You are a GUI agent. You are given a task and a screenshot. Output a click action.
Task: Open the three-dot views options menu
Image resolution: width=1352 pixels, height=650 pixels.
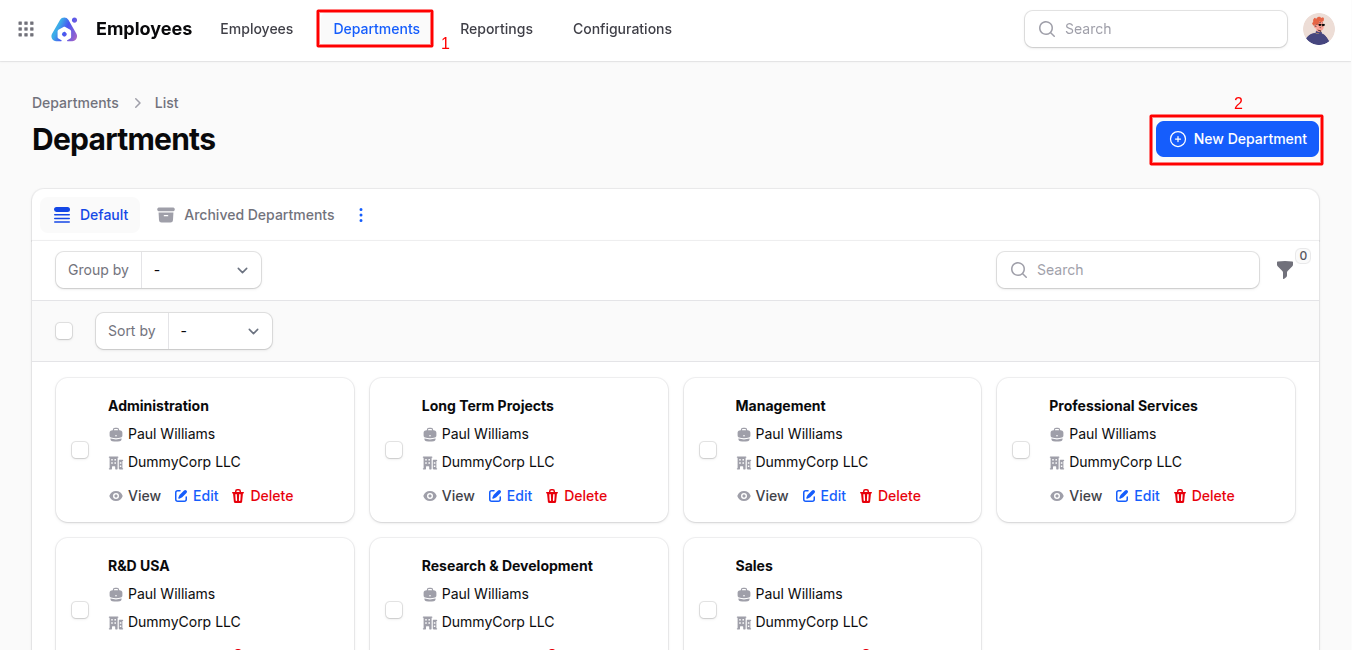coord(361,215)
